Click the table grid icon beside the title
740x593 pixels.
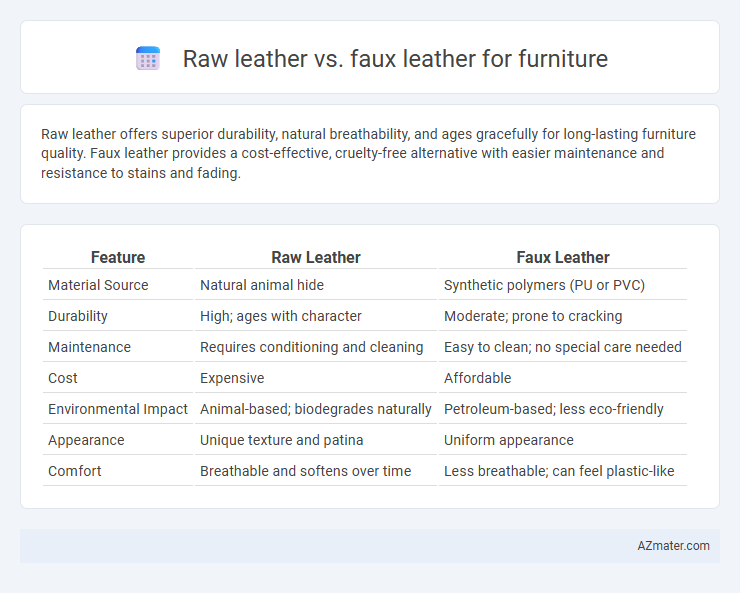[148, 58]
